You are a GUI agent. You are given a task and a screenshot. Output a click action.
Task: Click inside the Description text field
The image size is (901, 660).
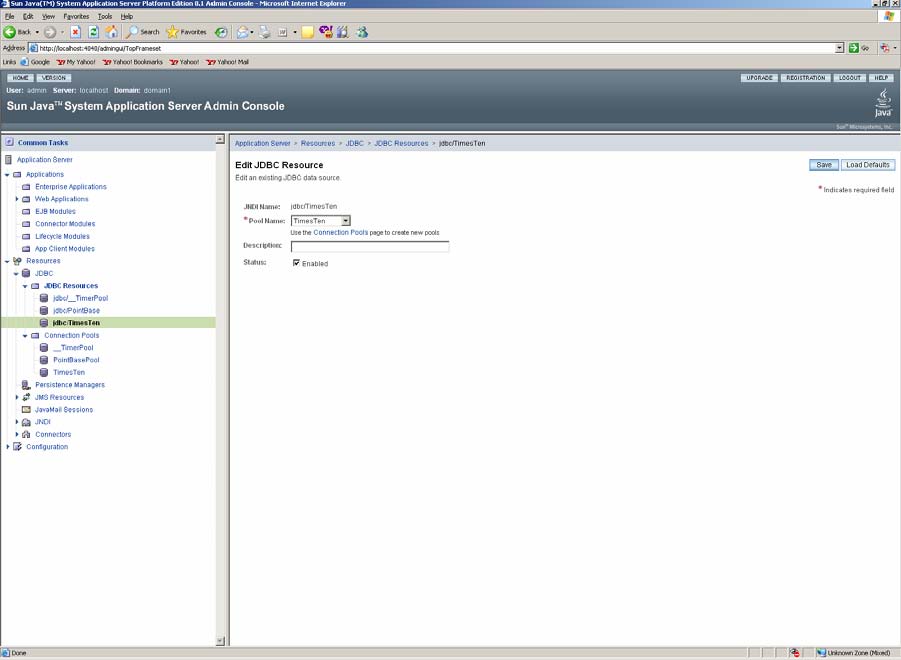pyautogui.click(x=369, y=246)
